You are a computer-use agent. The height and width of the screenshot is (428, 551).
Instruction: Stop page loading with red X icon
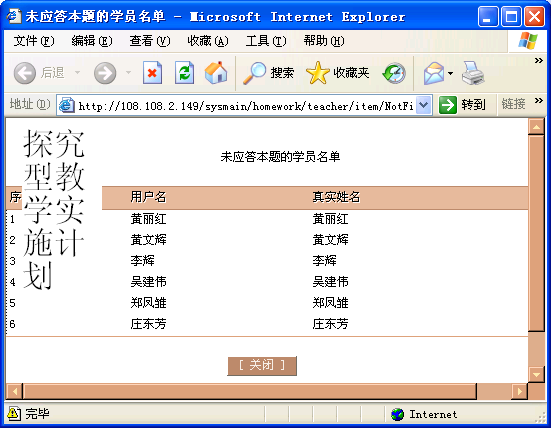(153, 73)
